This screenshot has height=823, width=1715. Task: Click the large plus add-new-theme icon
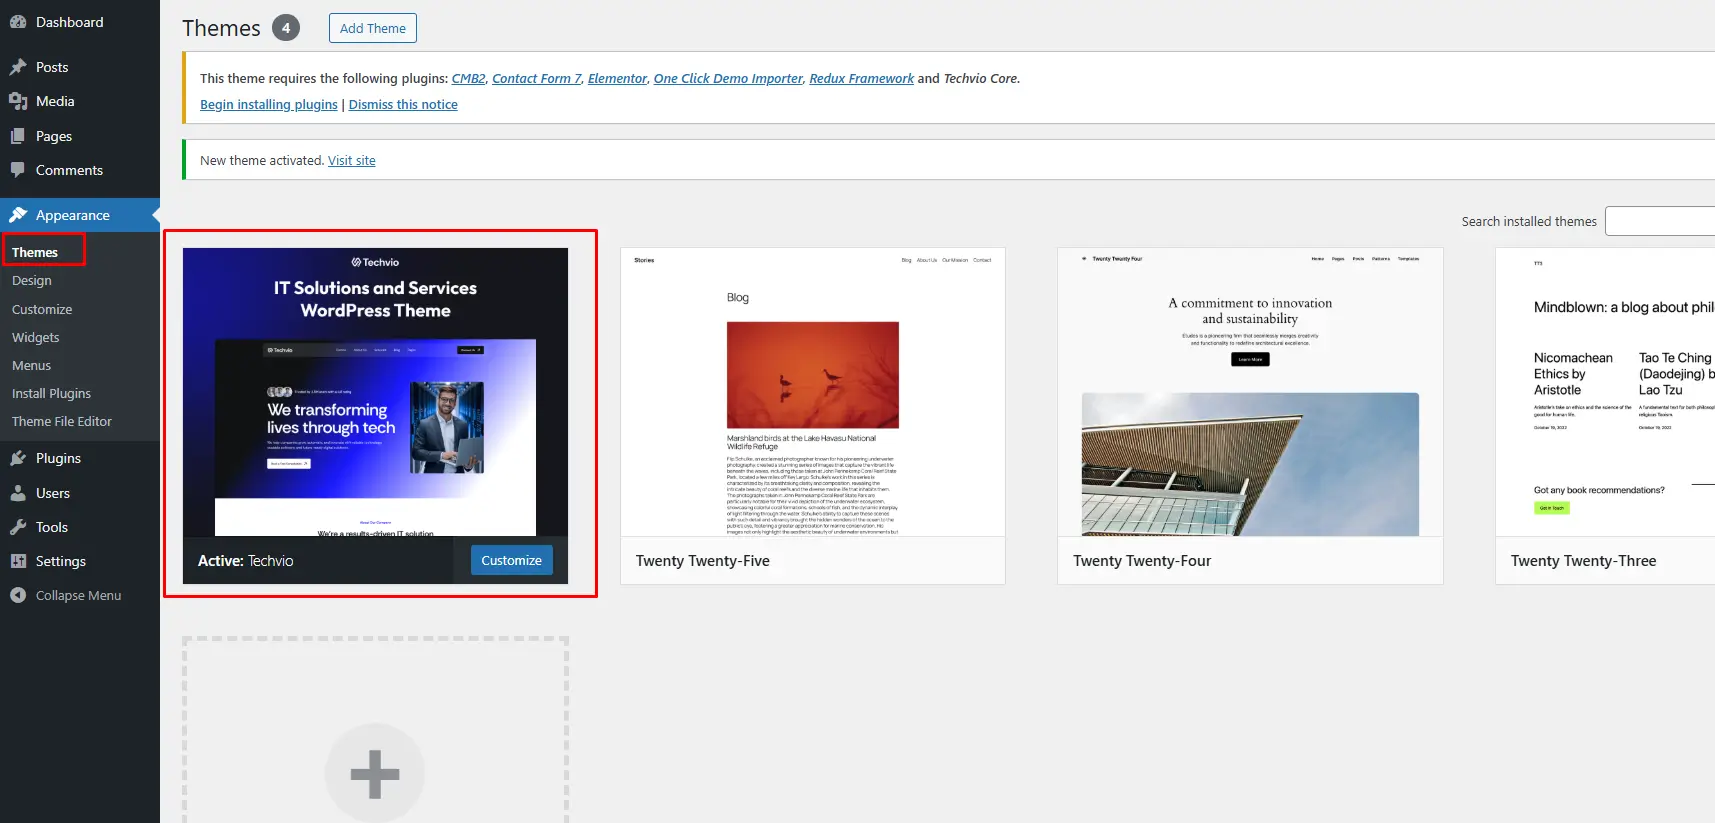click(x=375, y=773)
